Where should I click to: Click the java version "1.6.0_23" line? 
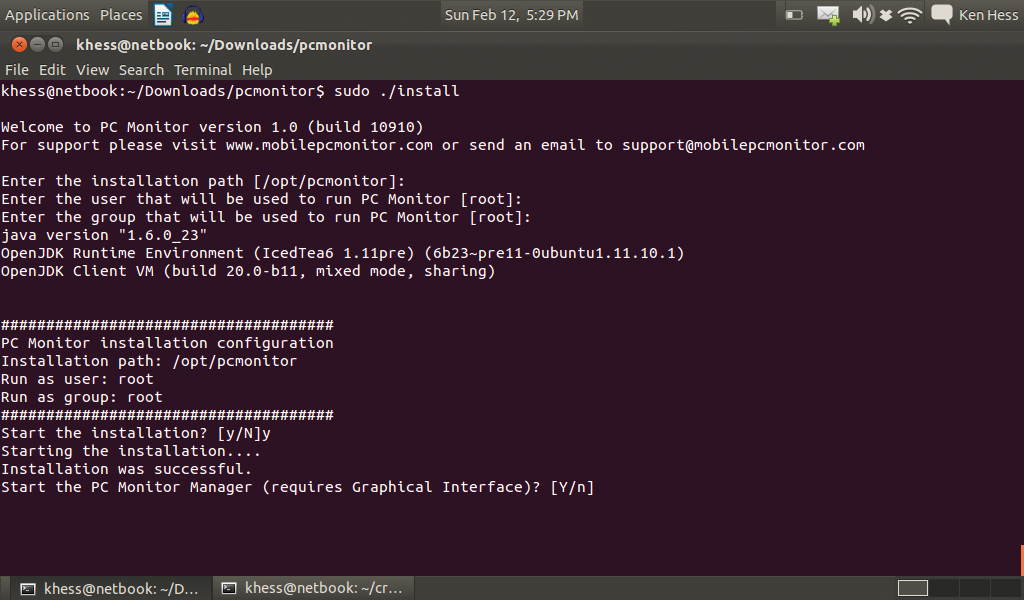coord(104,235)
